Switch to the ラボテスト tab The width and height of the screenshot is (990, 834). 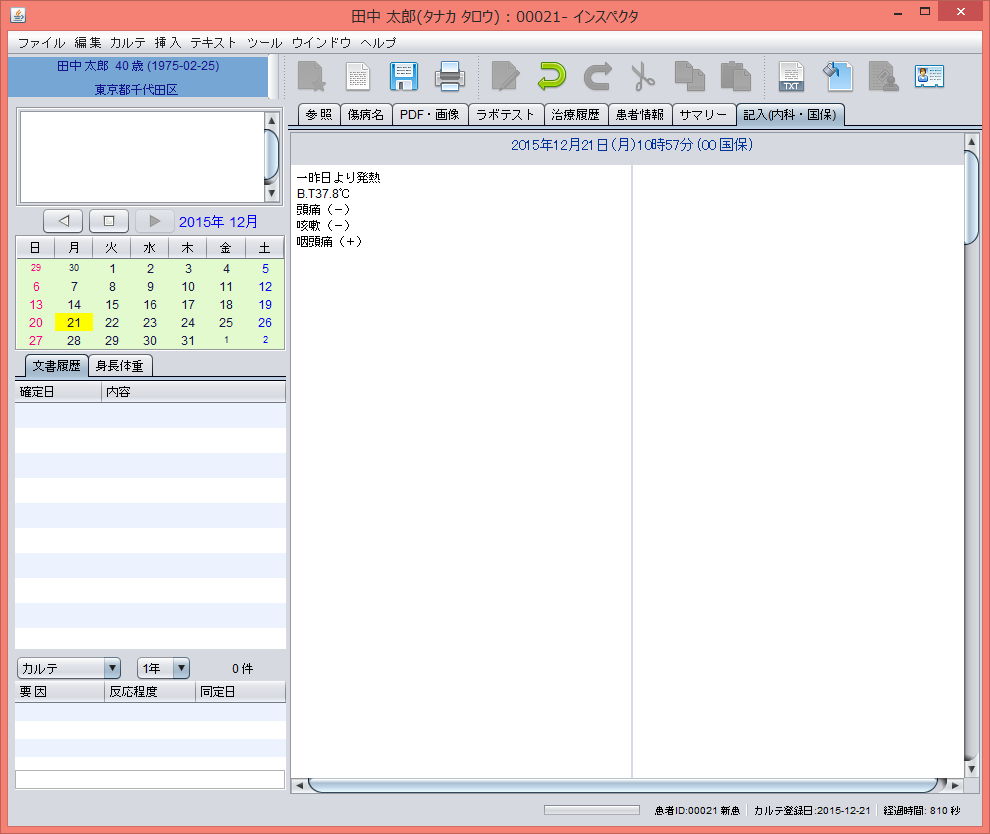tap(506, 114)
